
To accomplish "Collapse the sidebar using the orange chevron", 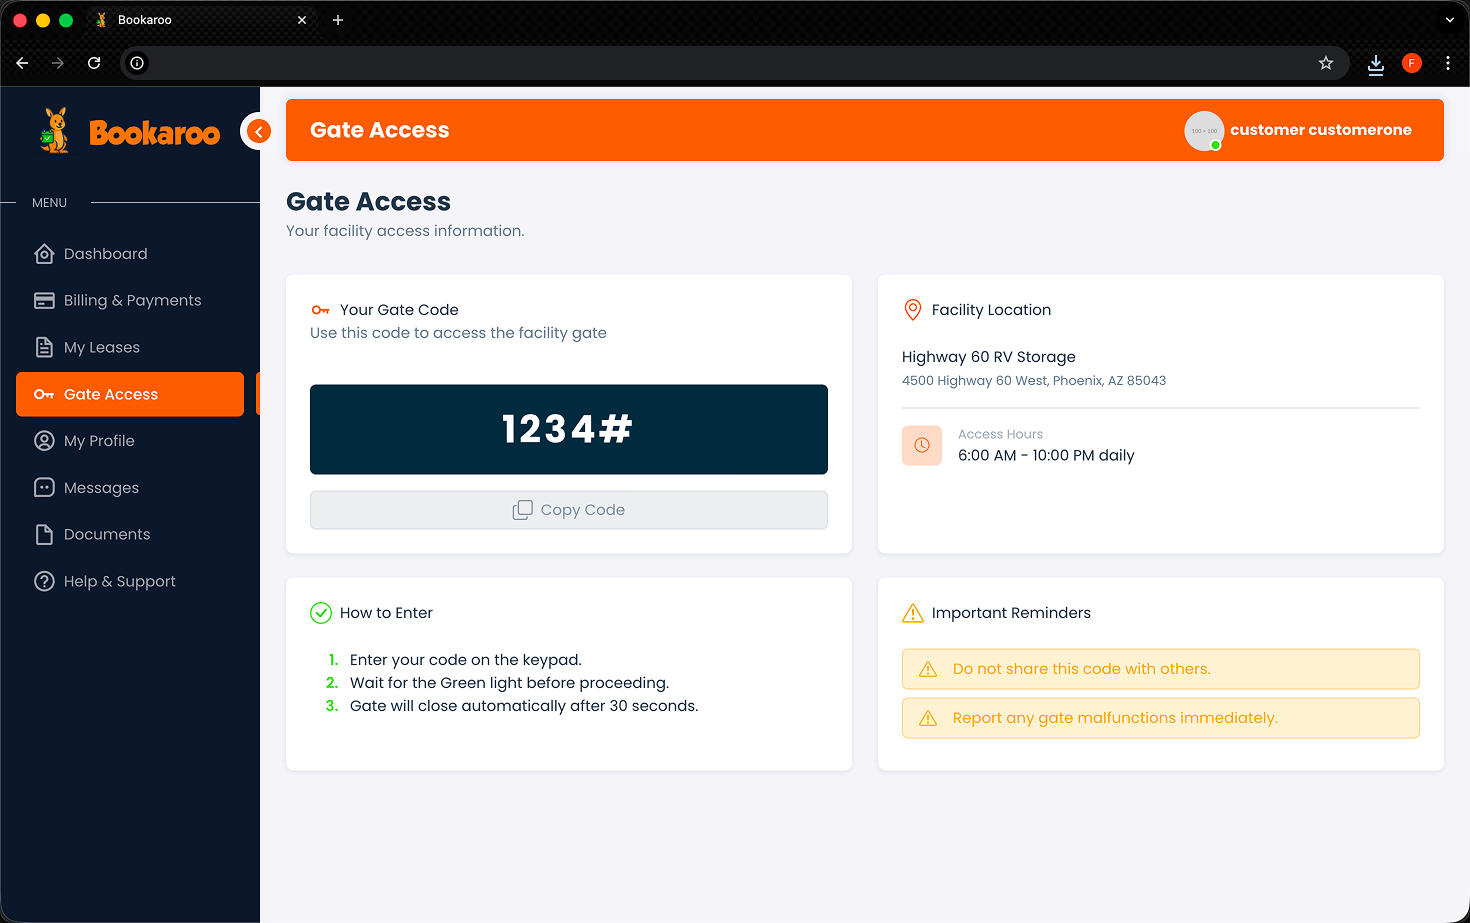I will 258,131.
